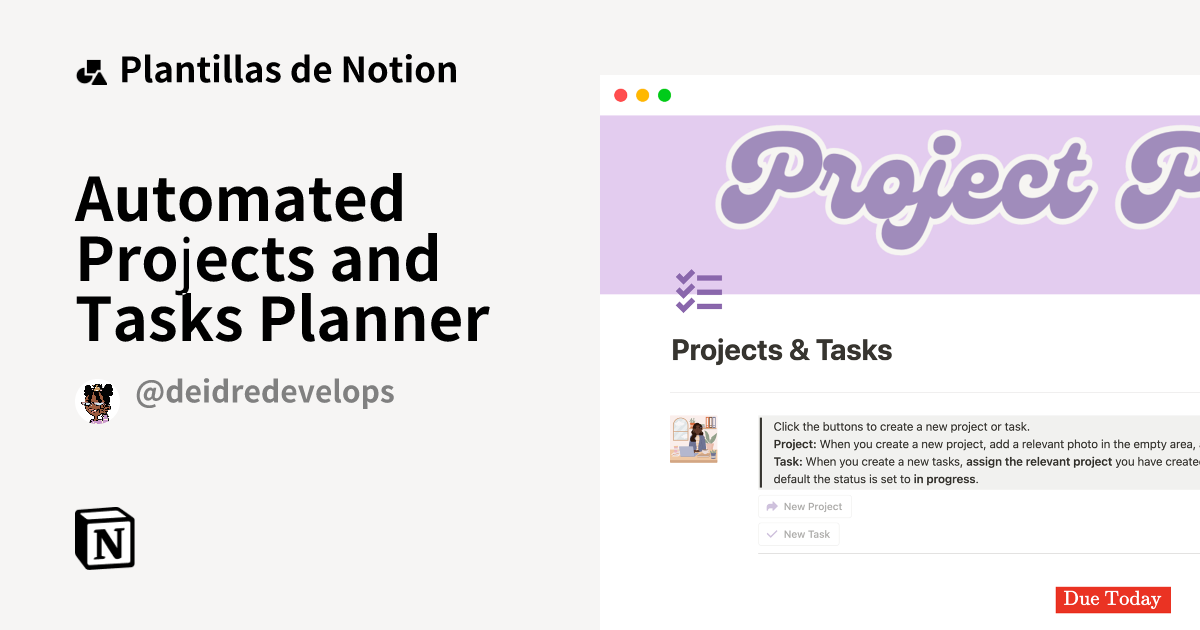This screenshot has height=630, width=1200.
Task: Open Plantillas de Notion header link
Action: point(288,69)
